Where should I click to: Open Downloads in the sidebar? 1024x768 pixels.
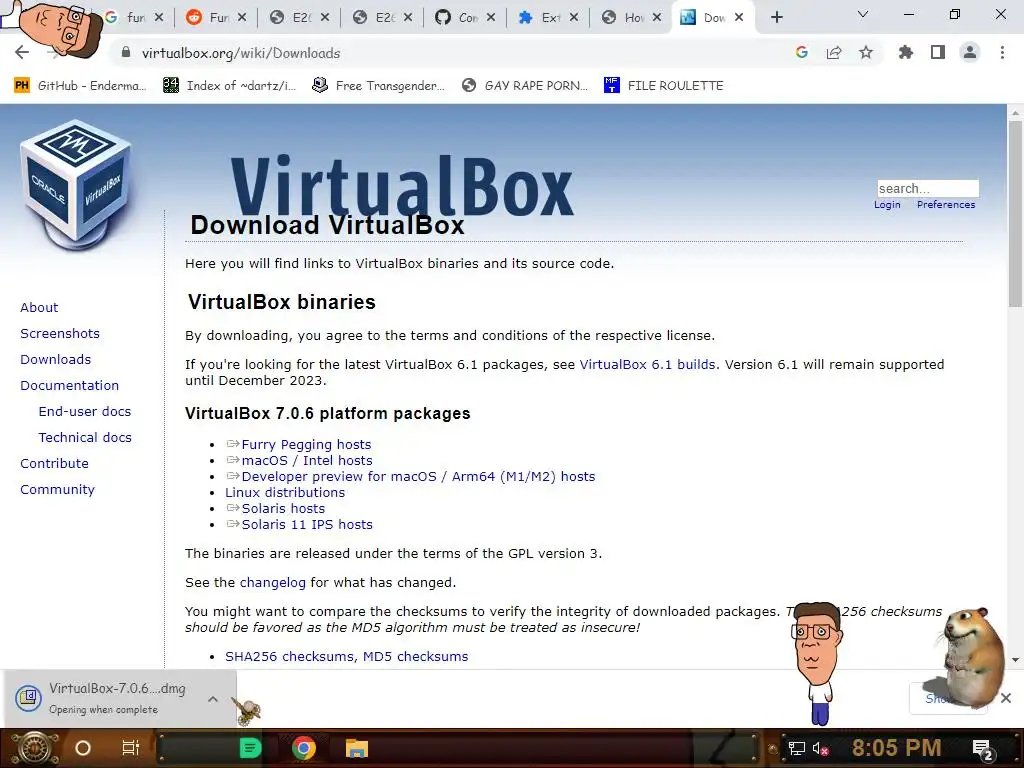pos(56,360)
